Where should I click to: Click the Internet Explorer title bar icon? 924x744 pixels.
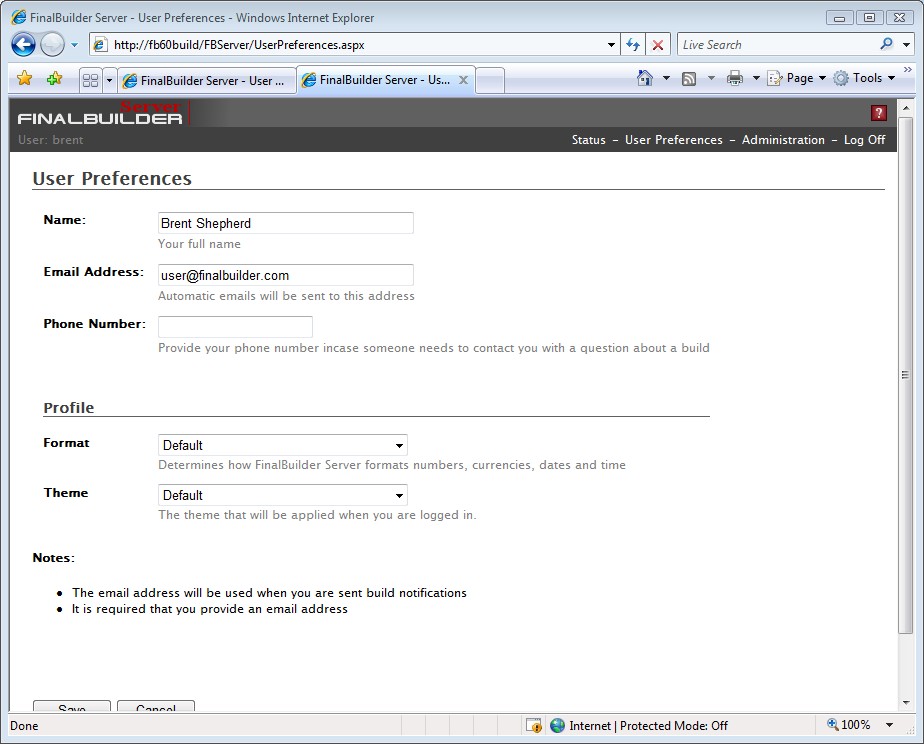click(19, 17)
